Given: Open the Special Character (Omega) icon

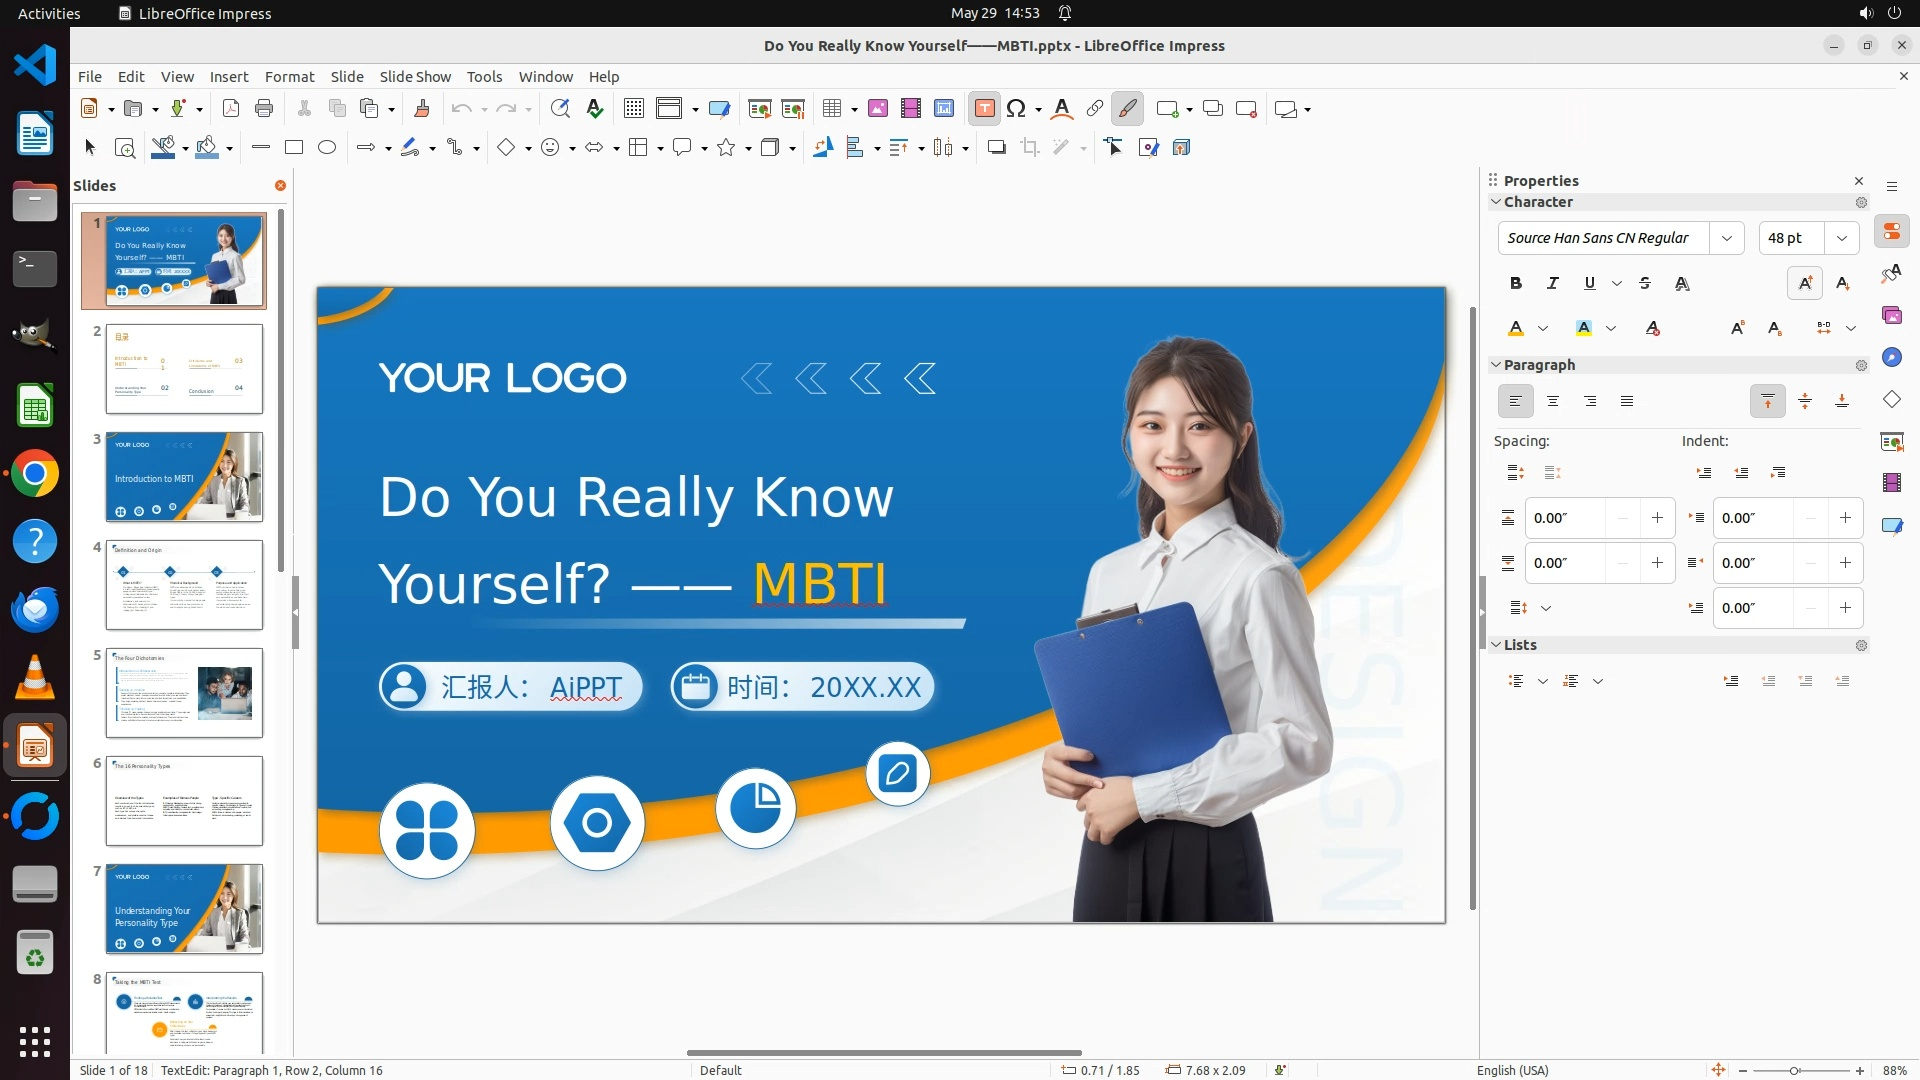Looking at the screenshot, I should coord(1016,109).
